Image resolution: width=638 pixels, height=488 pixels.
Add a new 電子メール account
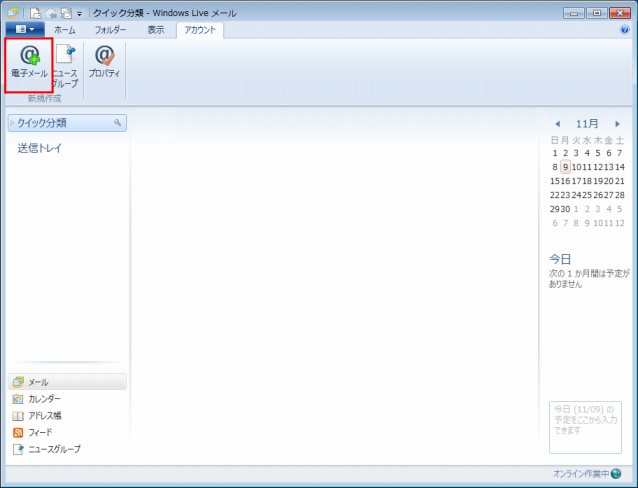29,65
